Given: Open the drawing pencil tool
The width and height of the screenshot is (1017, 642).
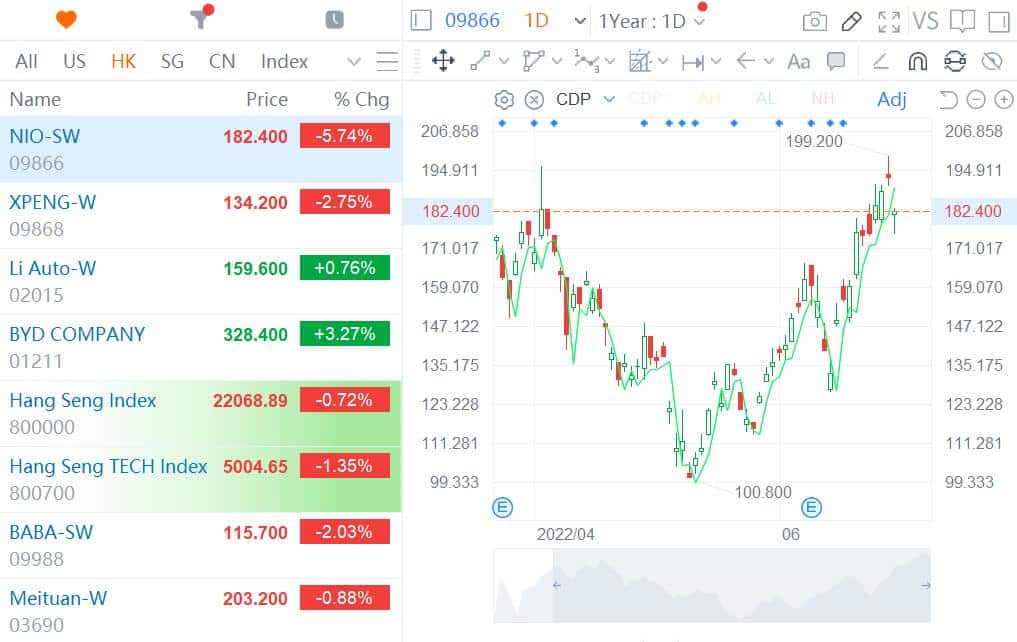Looking at the screenshot, I should click(x=851, y=20).
